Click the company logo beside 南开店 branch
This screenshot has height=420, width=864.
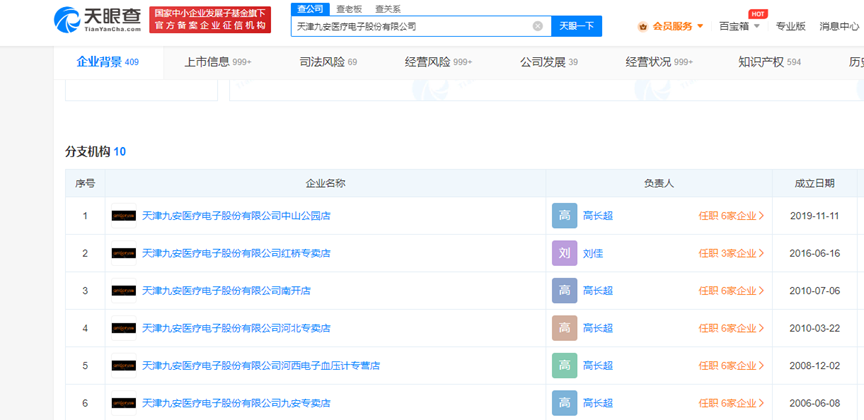[124, 291]
